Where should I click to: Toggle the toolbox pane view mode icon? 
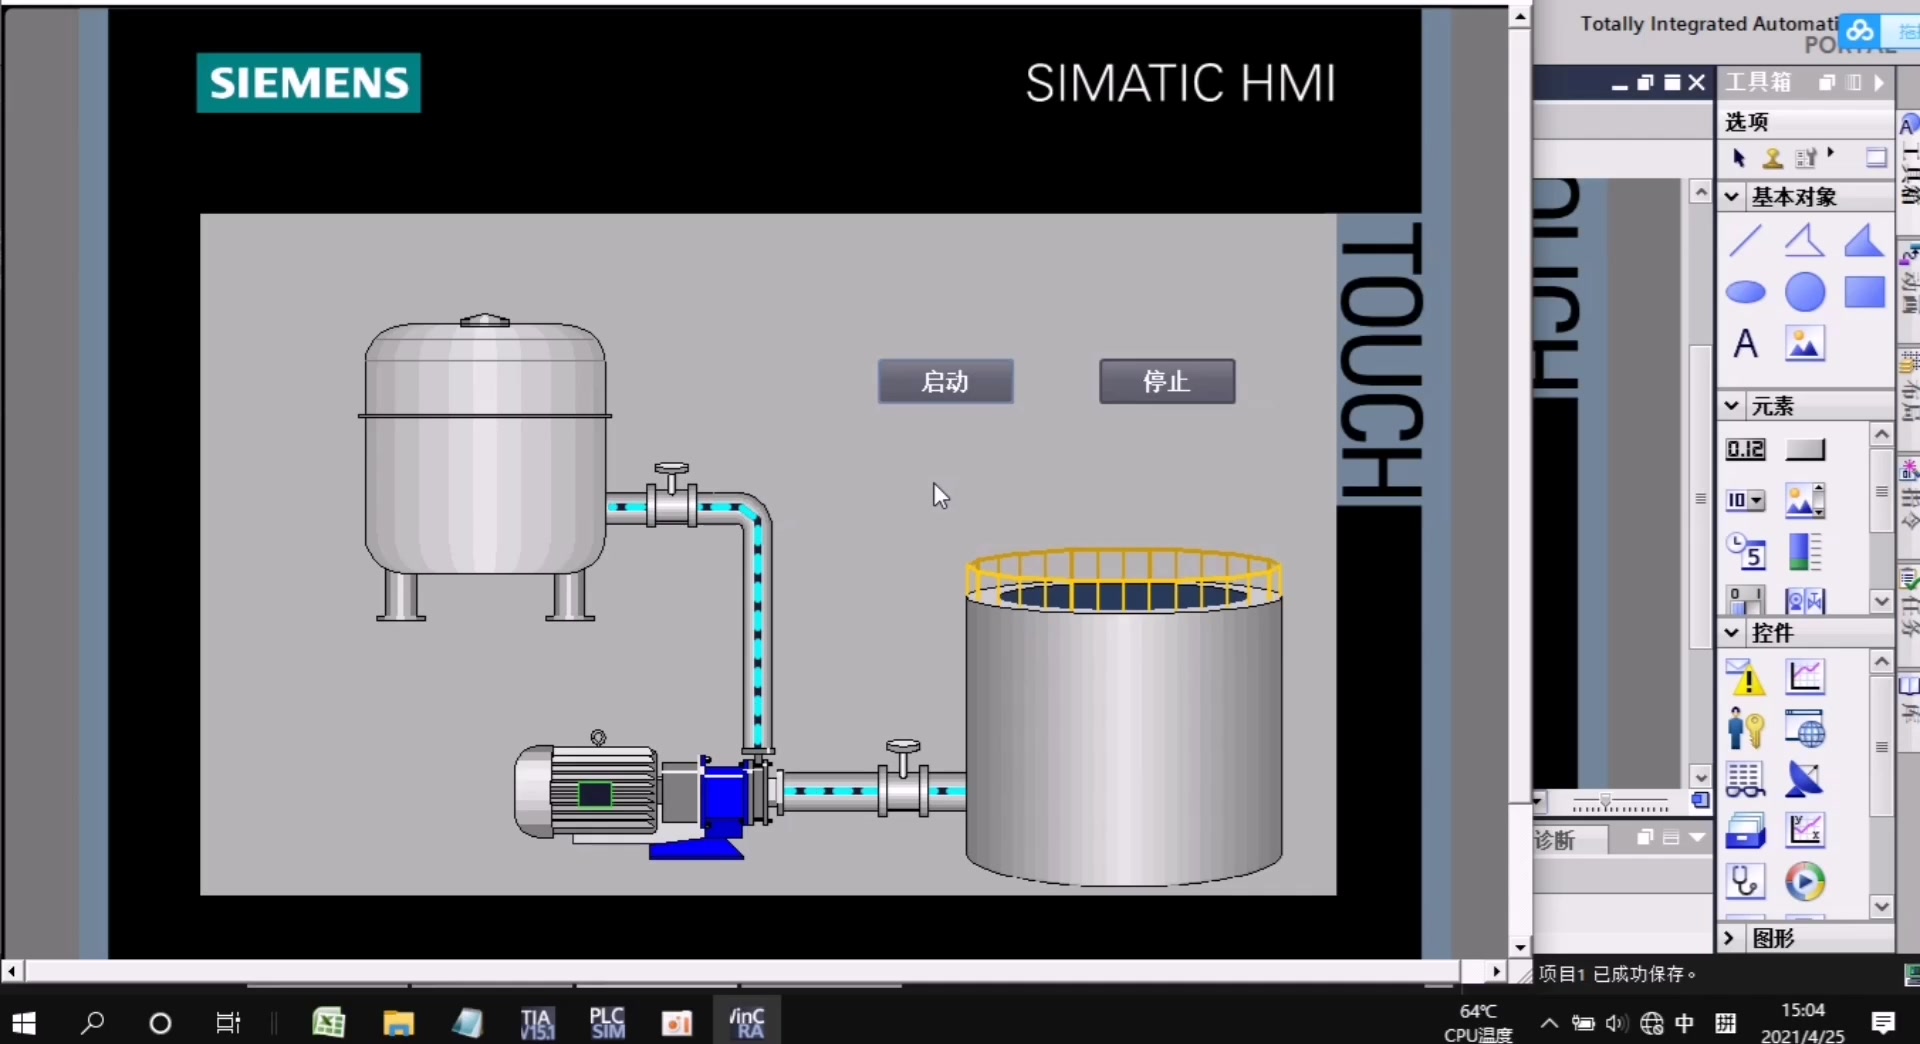coord(1876,158)
